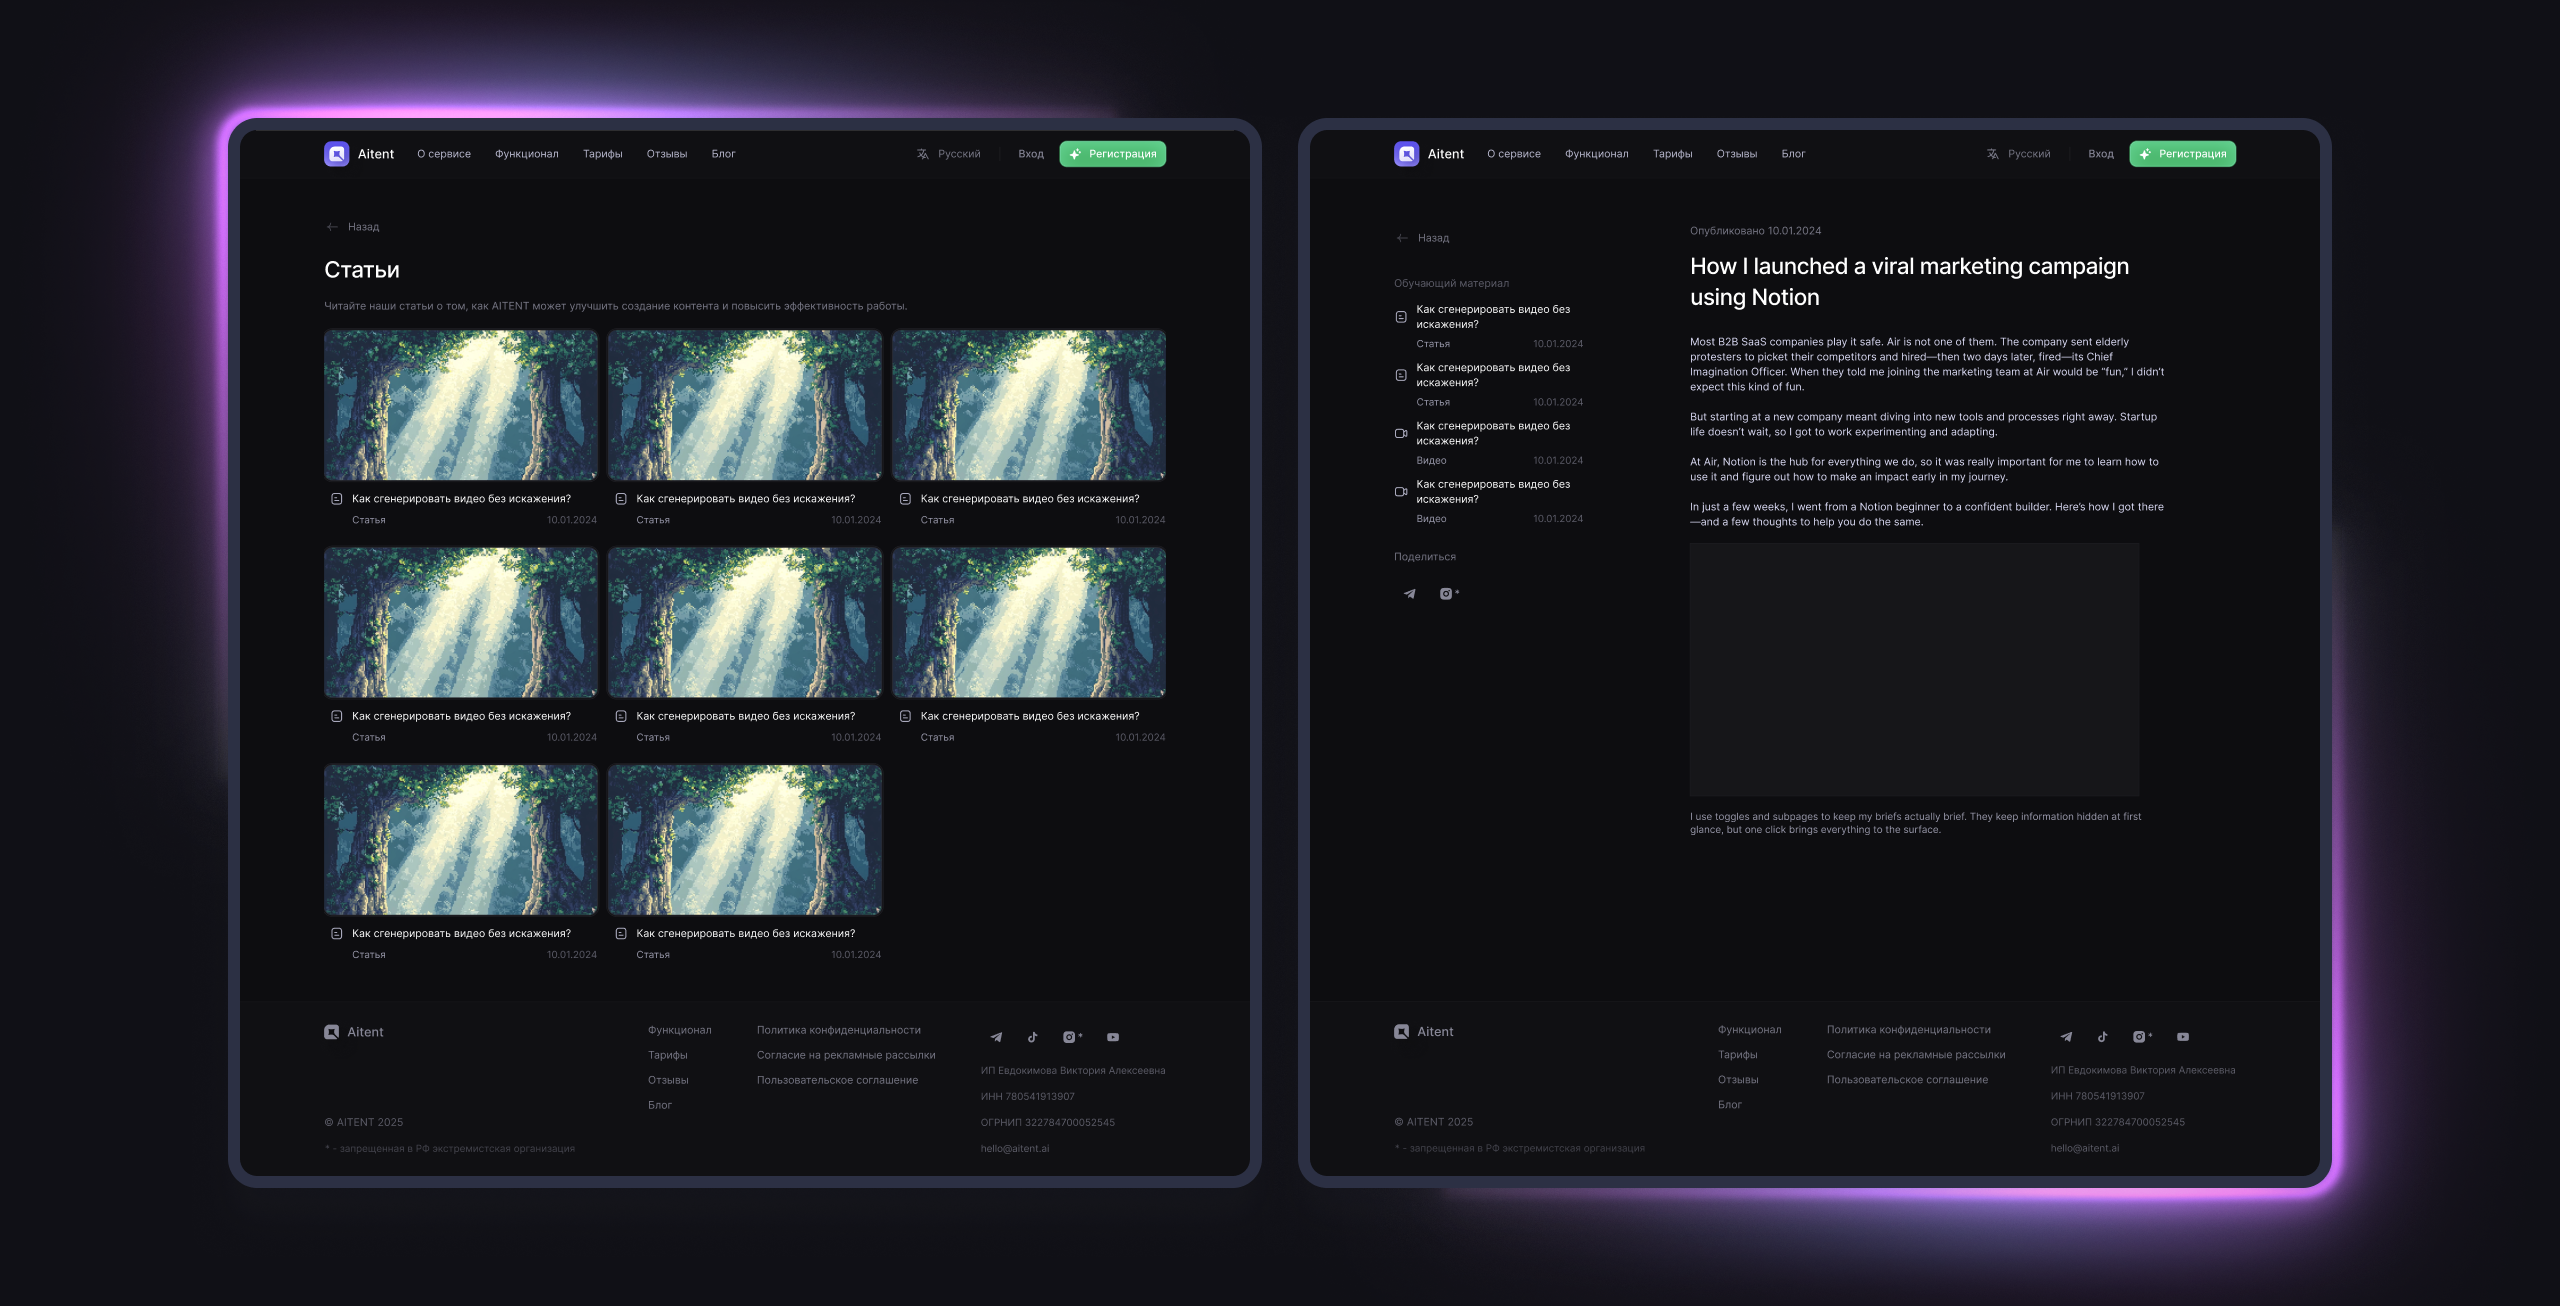Click Telegram icon in article page footer
This screenshot has height=1306, width=2560.
pyautogui.click(x=2066, y=1037)
